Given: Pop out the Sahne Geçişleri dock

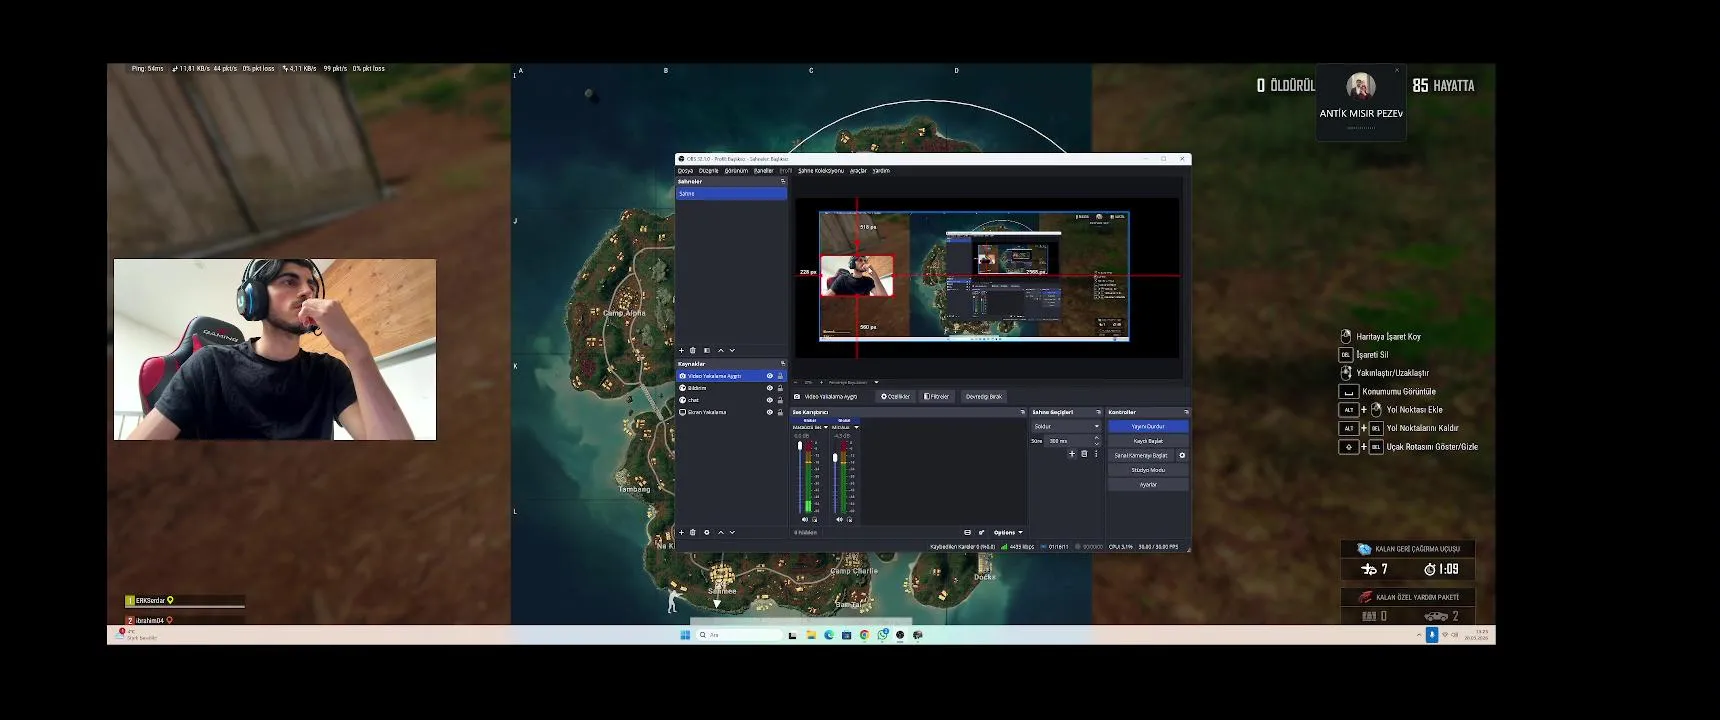Looking at the screenshot, I should (1098, 412).
